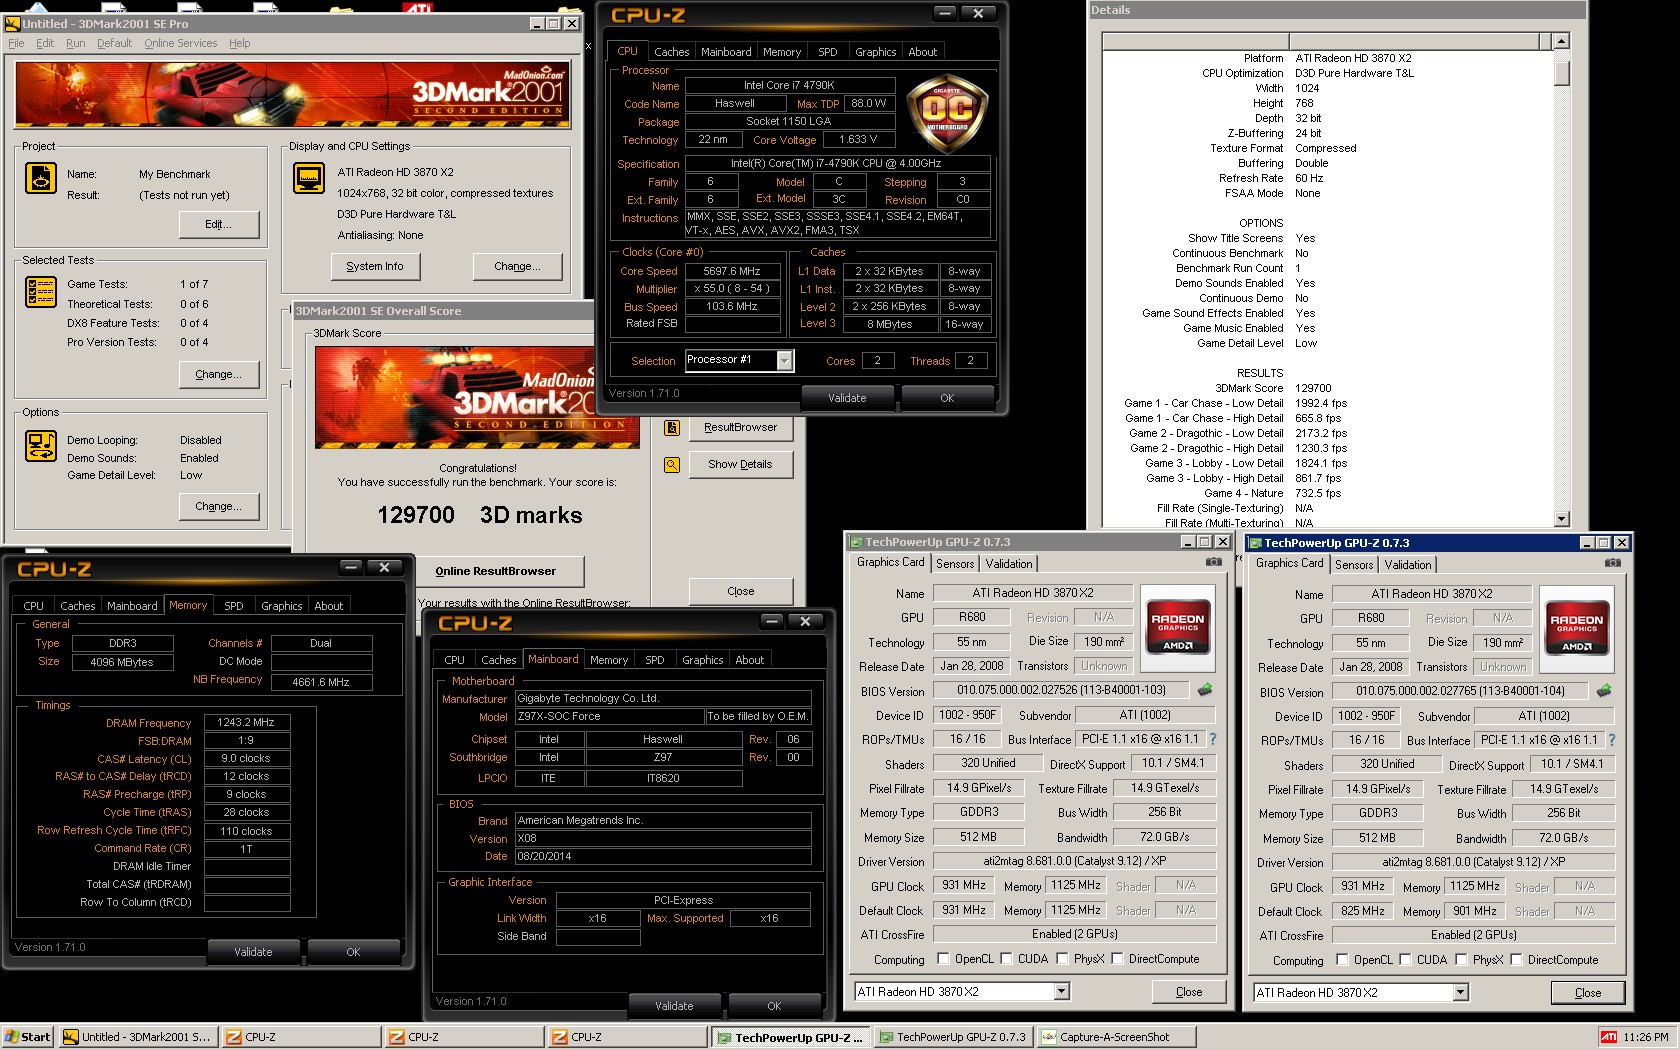Click the camera screenshot icon in left GPU-Z
1680x1050 pixels.
1214,562
